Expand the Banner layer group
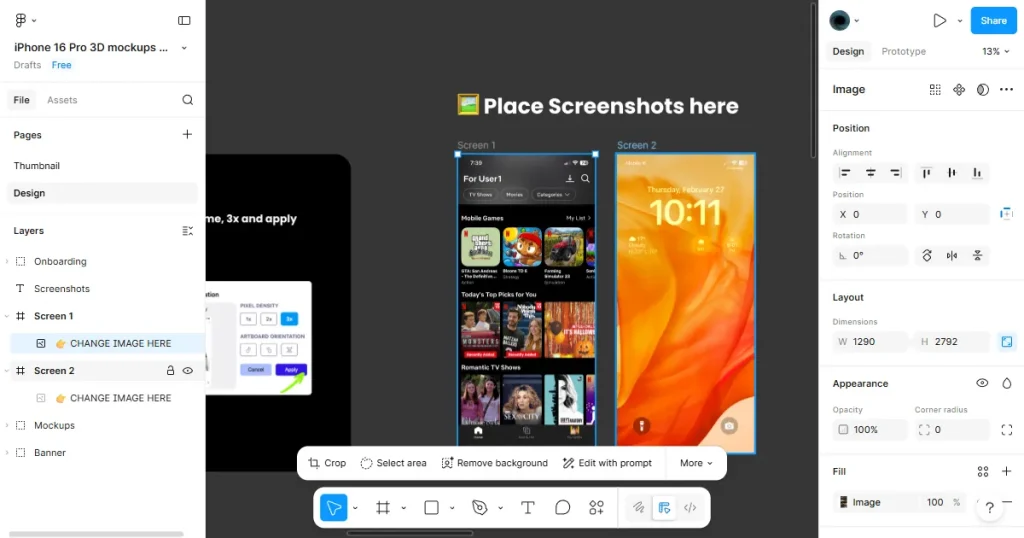This screenshot has width=1024, height=538. point(7,452)
